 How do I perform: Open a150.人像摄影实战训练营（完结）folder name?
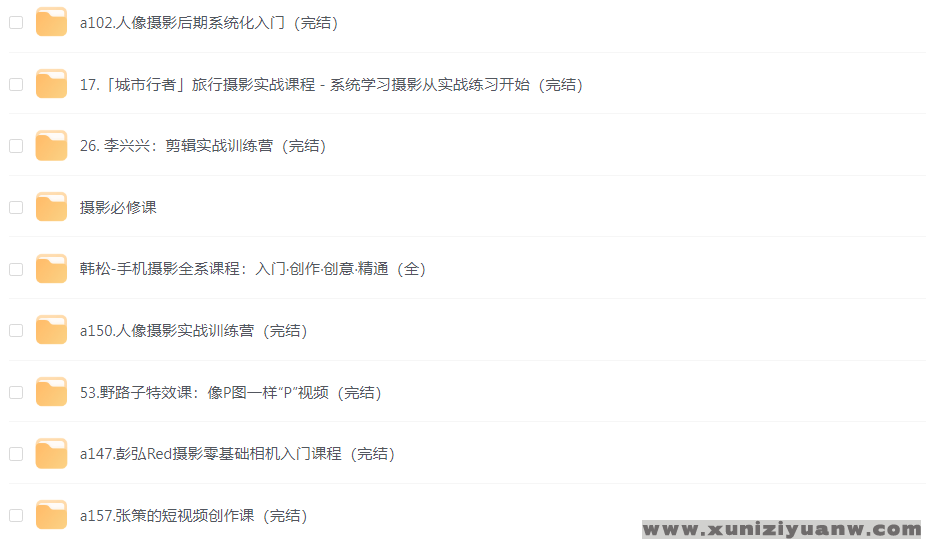[194, 331]
